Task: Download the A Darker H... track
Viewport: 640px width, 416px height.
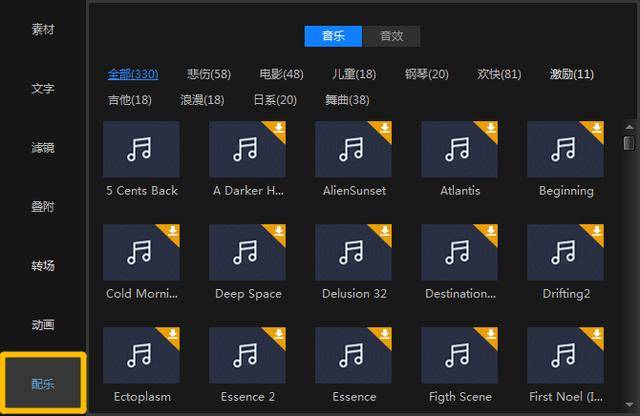Action: tap(278, 128)
